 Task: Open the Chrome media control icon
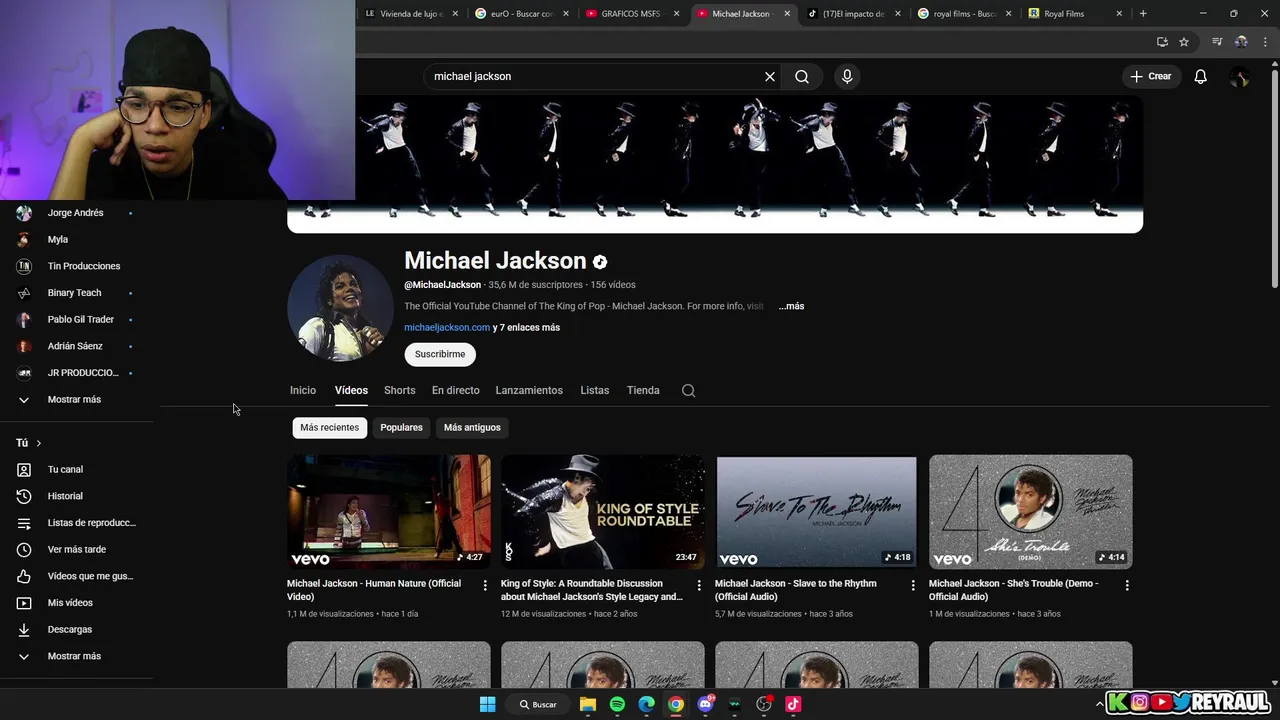(1217, 42)
